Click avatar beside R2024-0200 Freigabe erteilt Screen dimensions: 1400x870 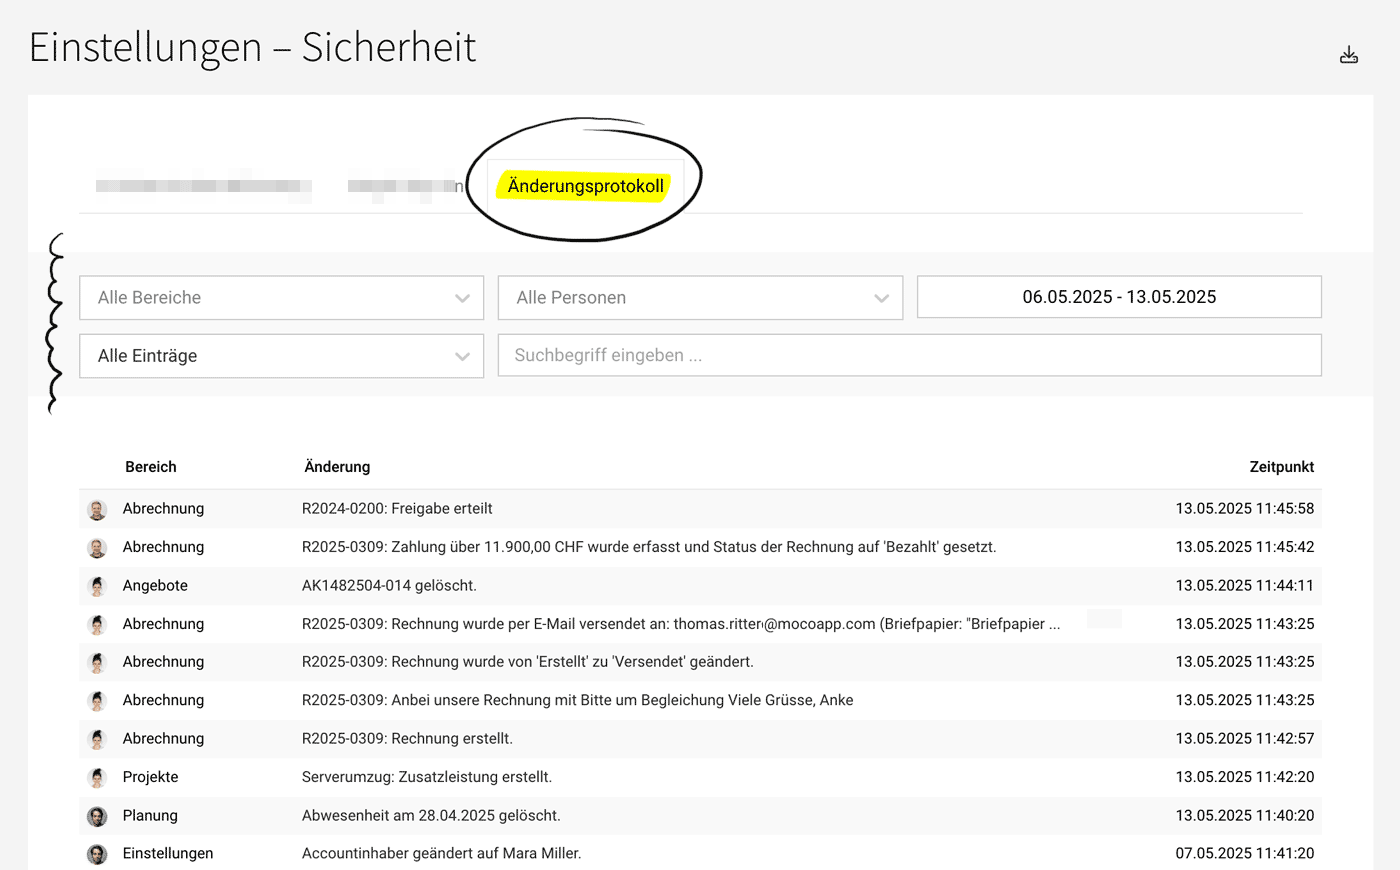(97, 510)
